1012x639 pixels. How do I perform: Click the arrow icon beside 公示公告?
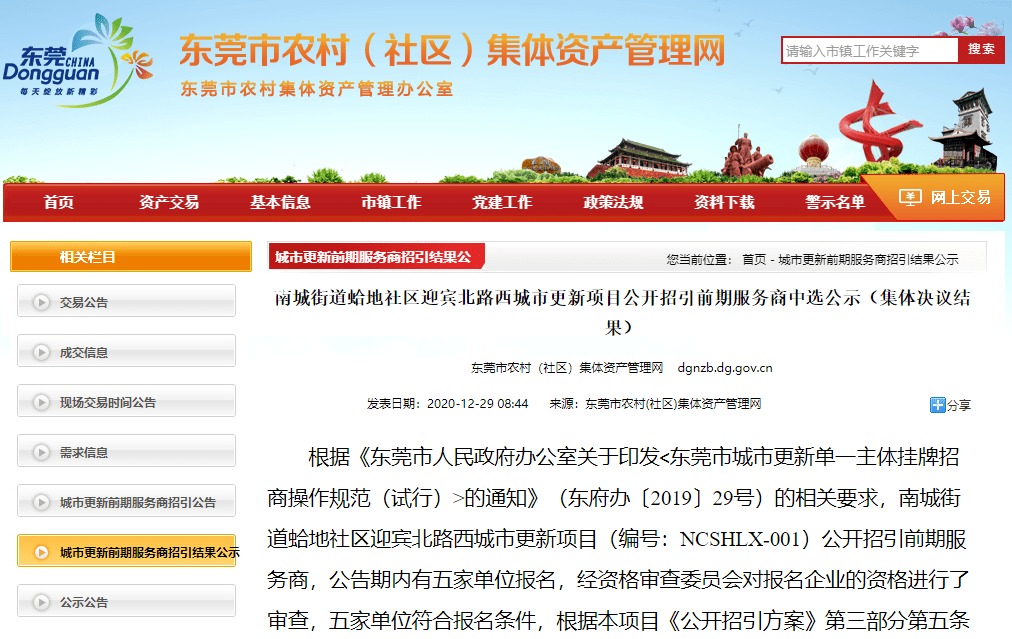41,602
